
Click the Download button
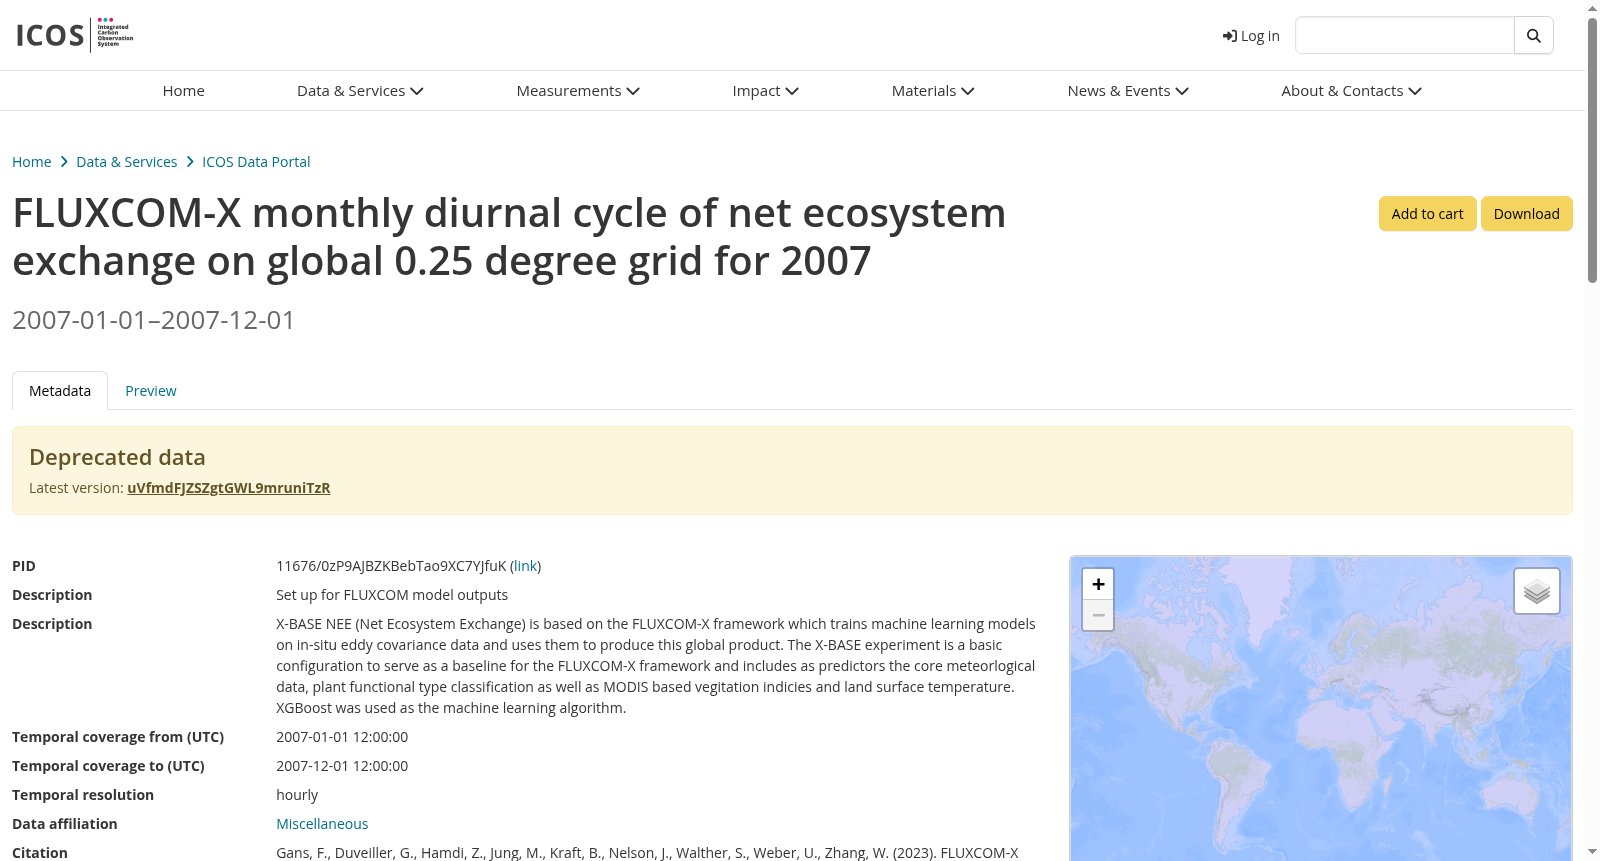pyautogui.click(x=1526, y=214)
